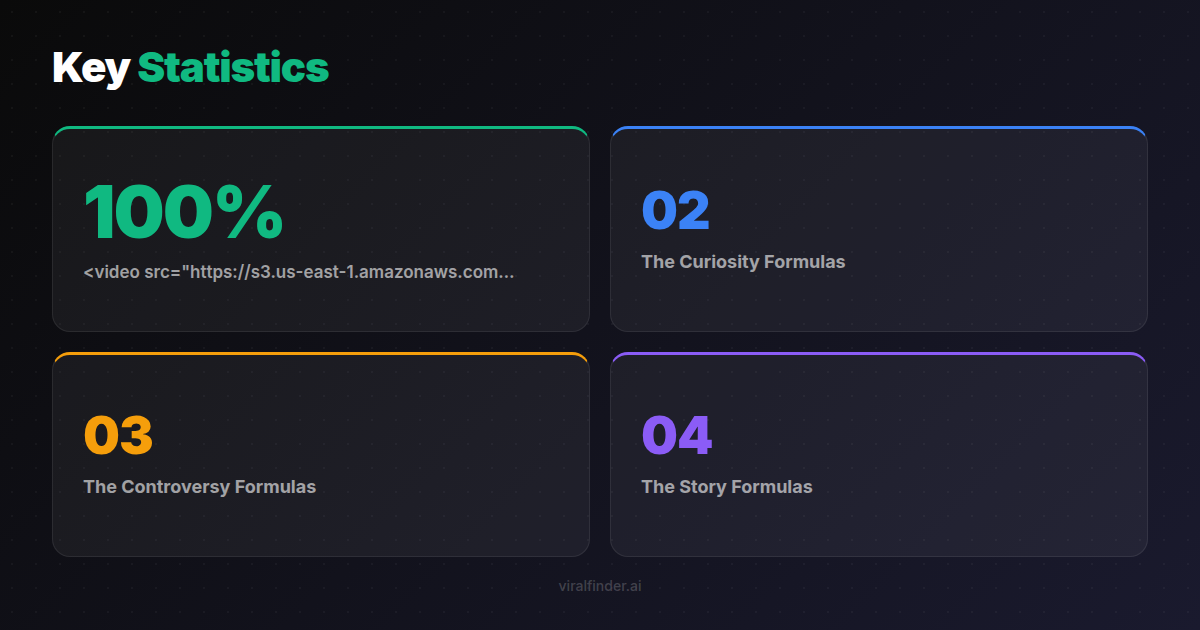This screenshot has height=630, width=1200.
Task: Click the orange 03 number
Action: click(x=118, y=436)
